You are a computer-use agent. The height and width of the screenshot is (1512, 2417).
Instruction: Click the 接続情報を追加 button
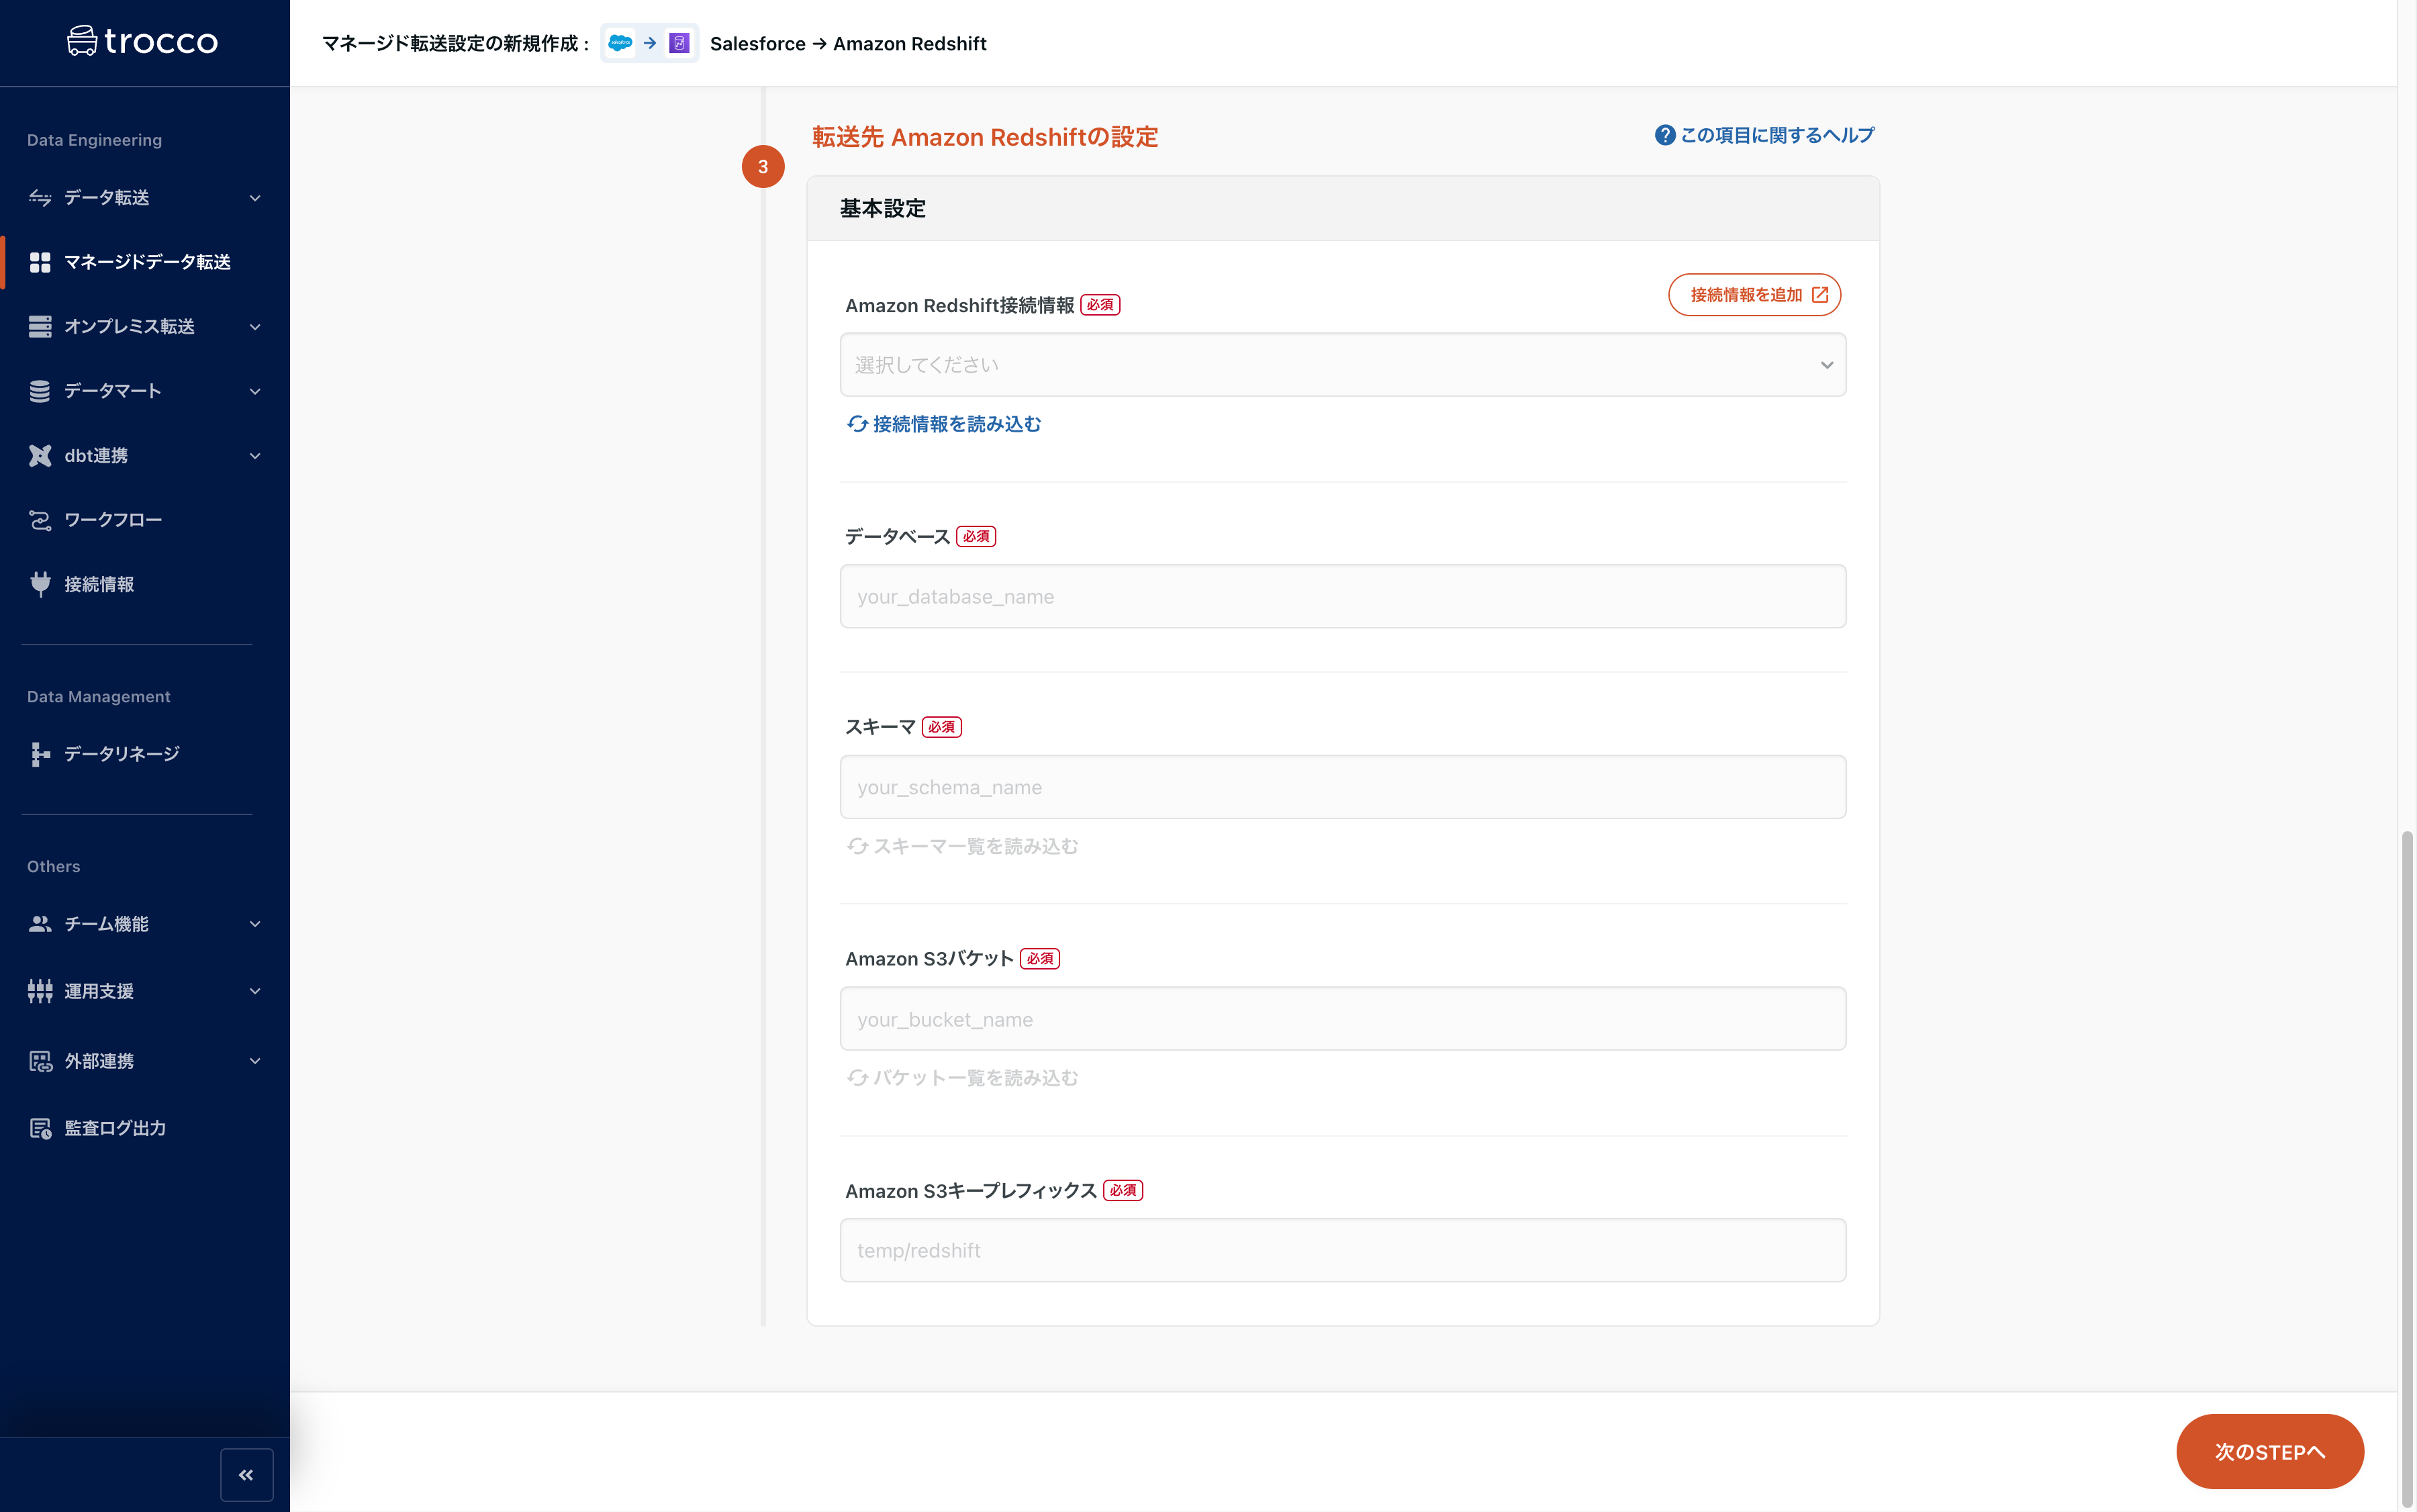click(x=1754, y=295)
